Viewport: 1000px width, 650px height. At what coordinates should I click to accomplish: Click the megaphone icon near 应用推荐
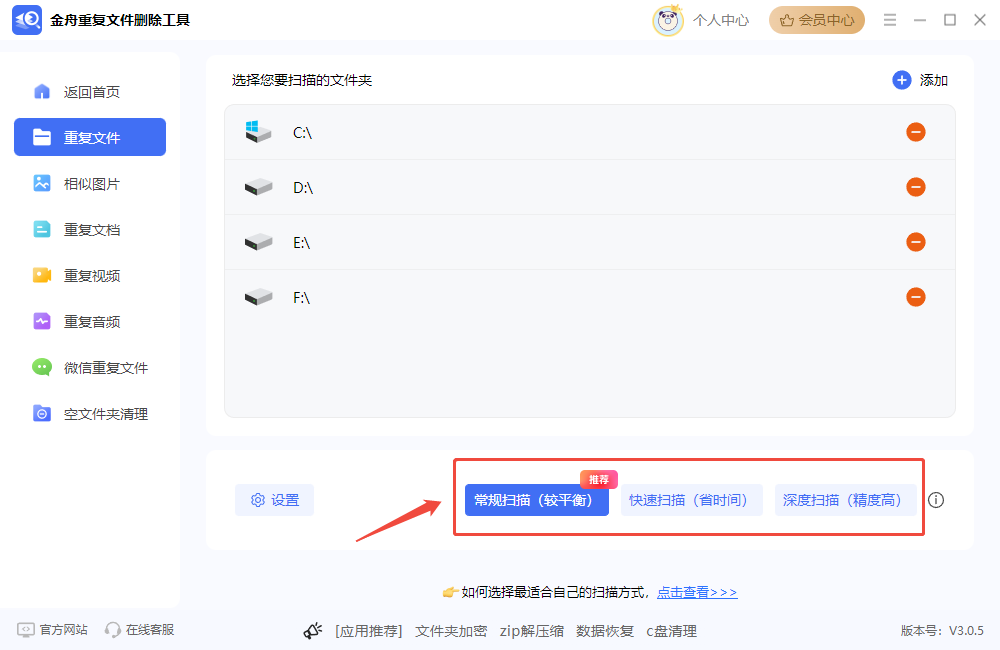coord(312,631)
